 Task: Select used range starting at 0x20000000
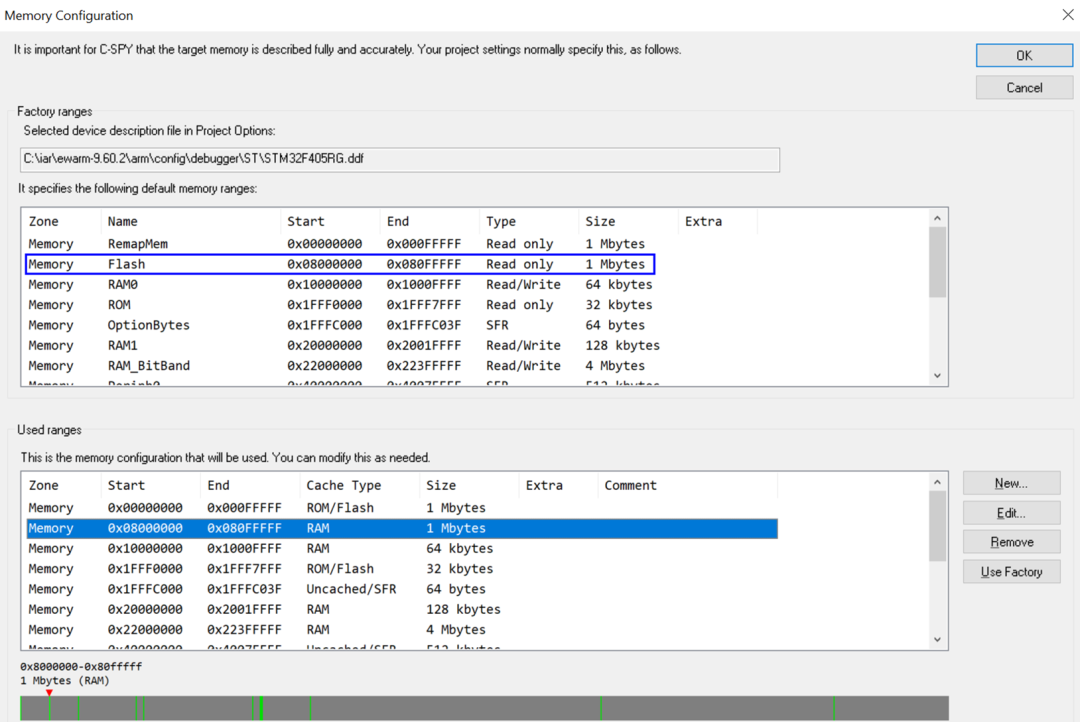click(402, 610)
